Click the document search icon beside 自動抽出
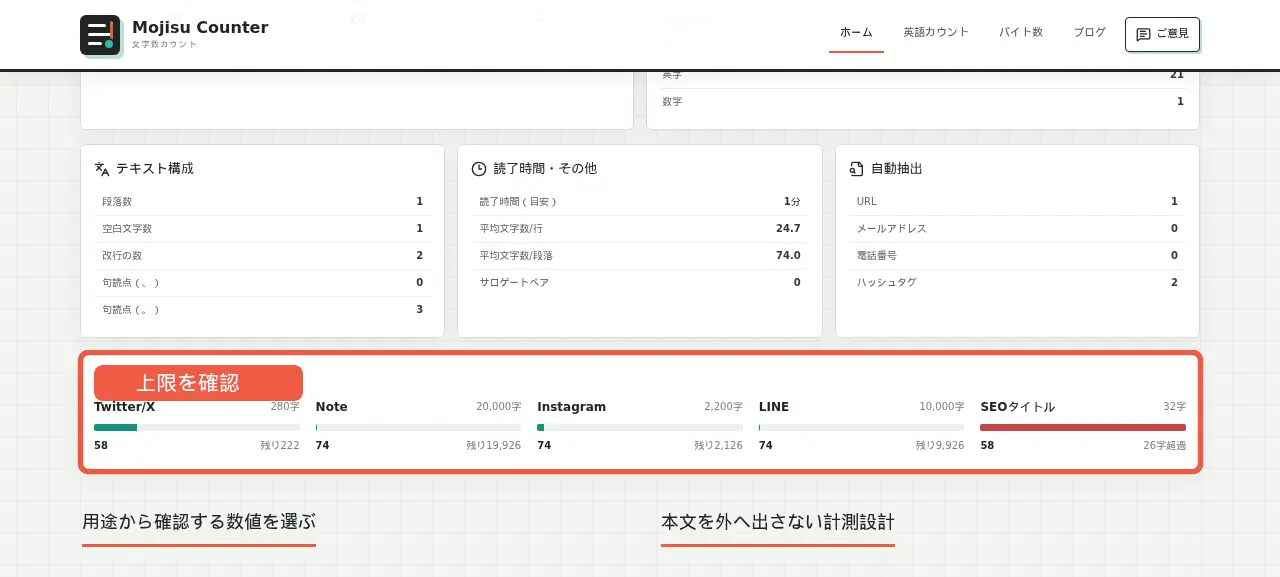This screenshot has height=577, width=1280. [856, 169]
